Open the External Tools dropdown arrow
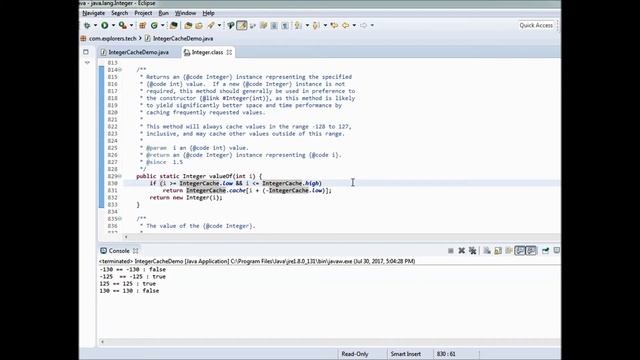This screenshot has height=360, width=640. [x=131, y=25]
